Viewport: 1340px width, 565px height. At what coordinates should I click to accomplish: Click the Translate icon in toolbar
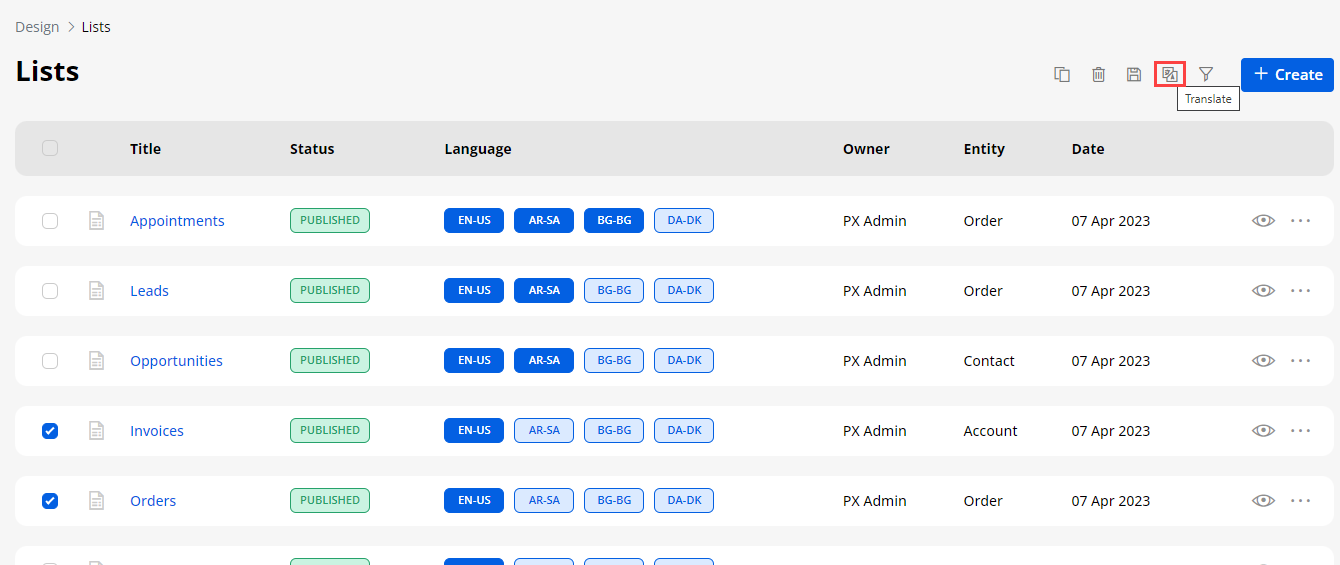pyautogui.click(x=1169, y=74)
